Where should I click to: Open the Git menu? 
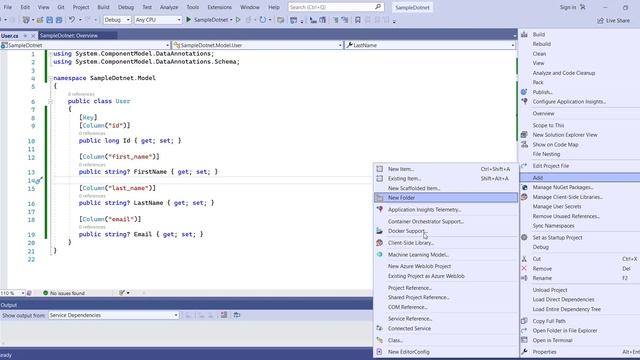(x=61, y=7)
